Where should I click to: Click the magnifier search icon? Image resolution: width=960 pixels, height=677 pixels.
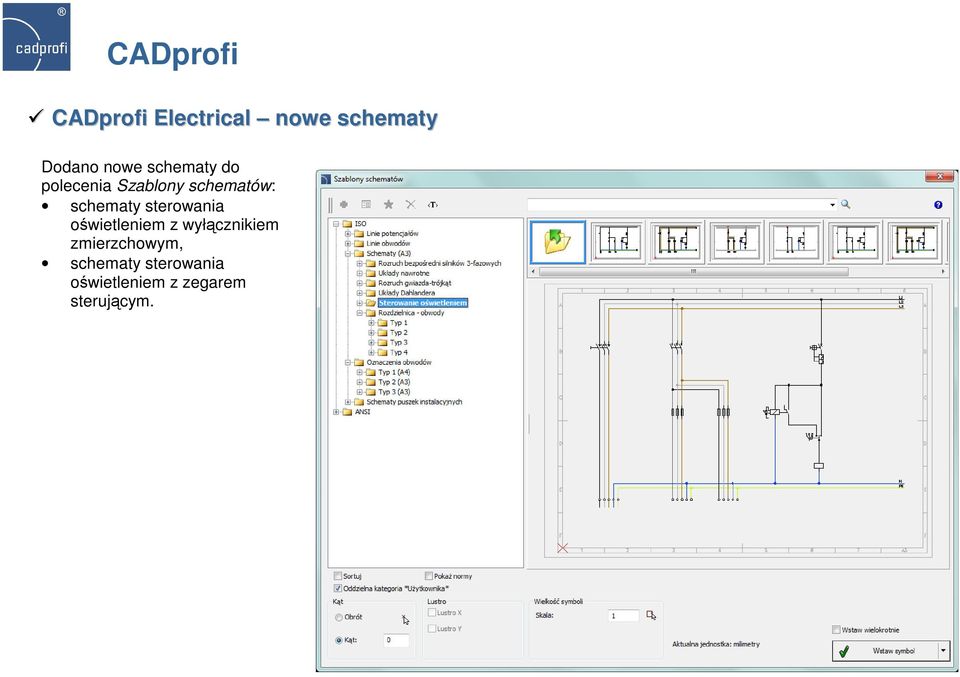846,204
